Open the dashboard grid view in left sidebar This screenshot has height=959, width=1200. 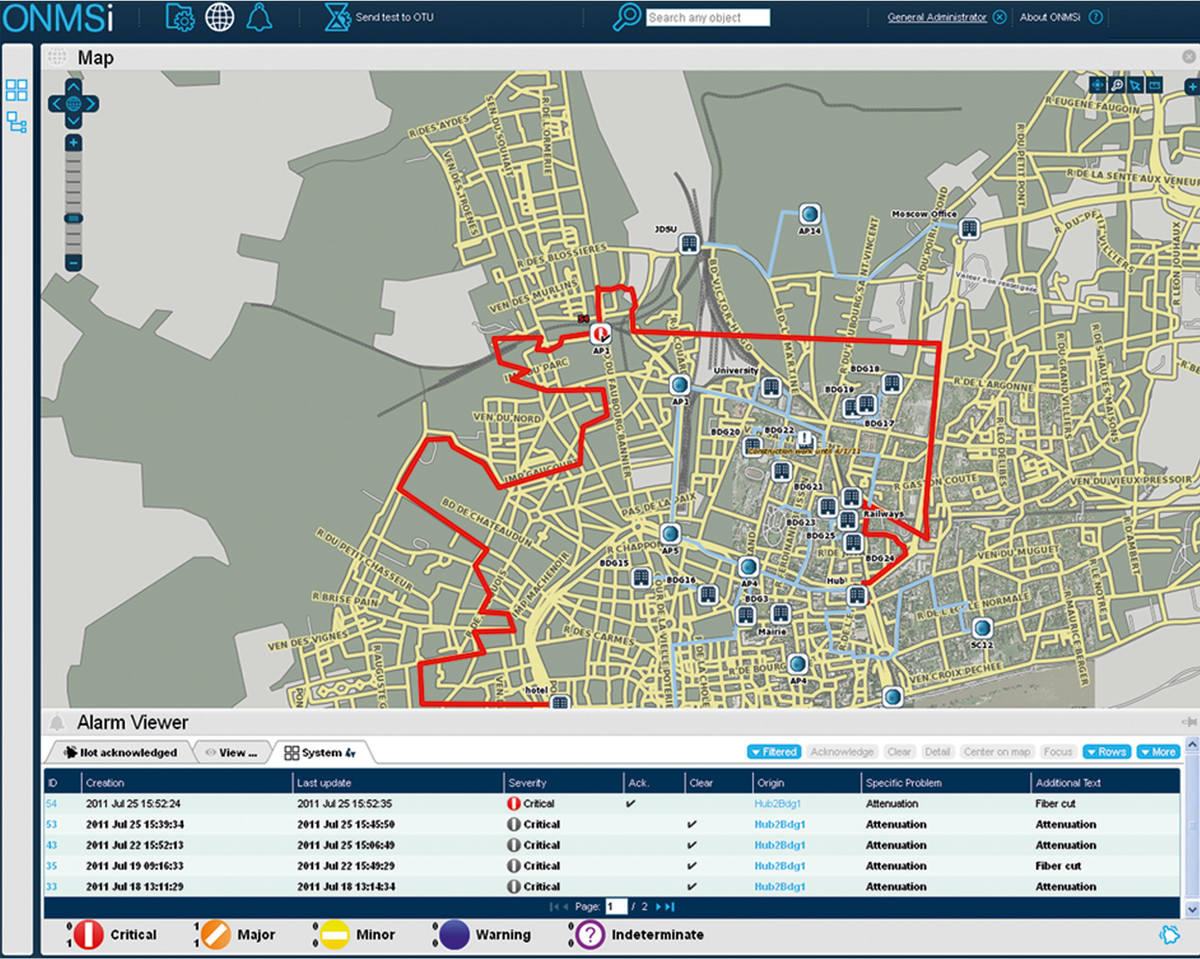[x=16, y=90]
